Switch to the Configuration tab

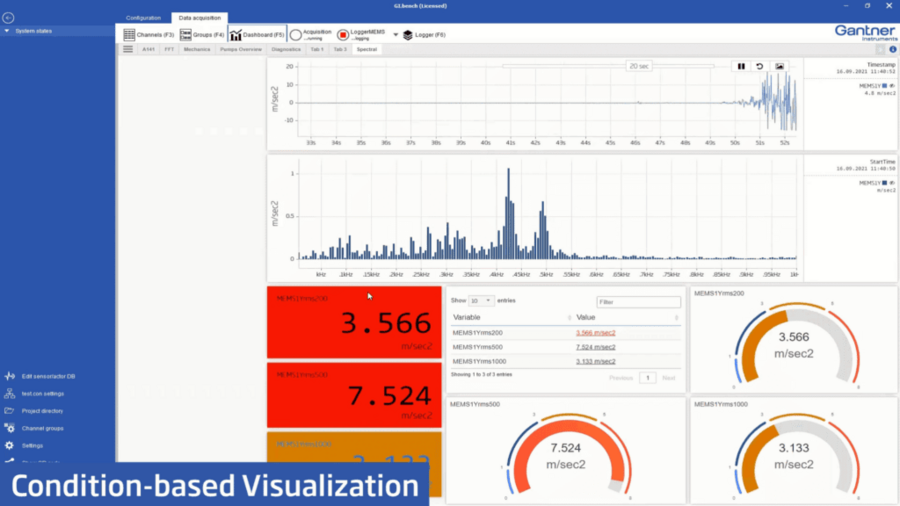coord(143,18)
